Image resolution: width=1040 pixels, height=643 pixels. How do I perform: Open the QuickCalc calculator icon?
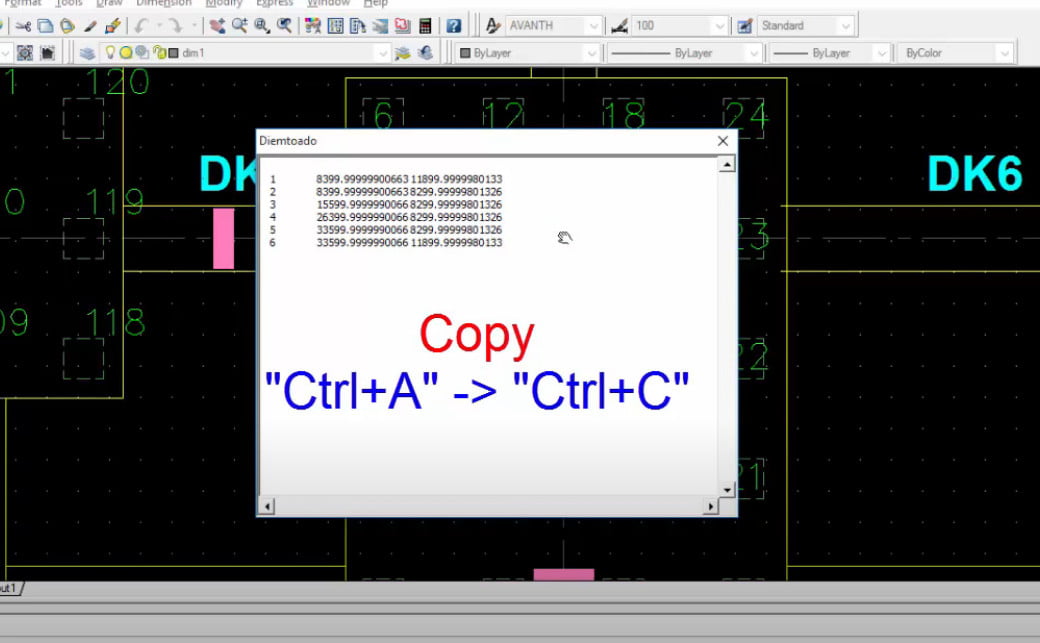point(425,26)
